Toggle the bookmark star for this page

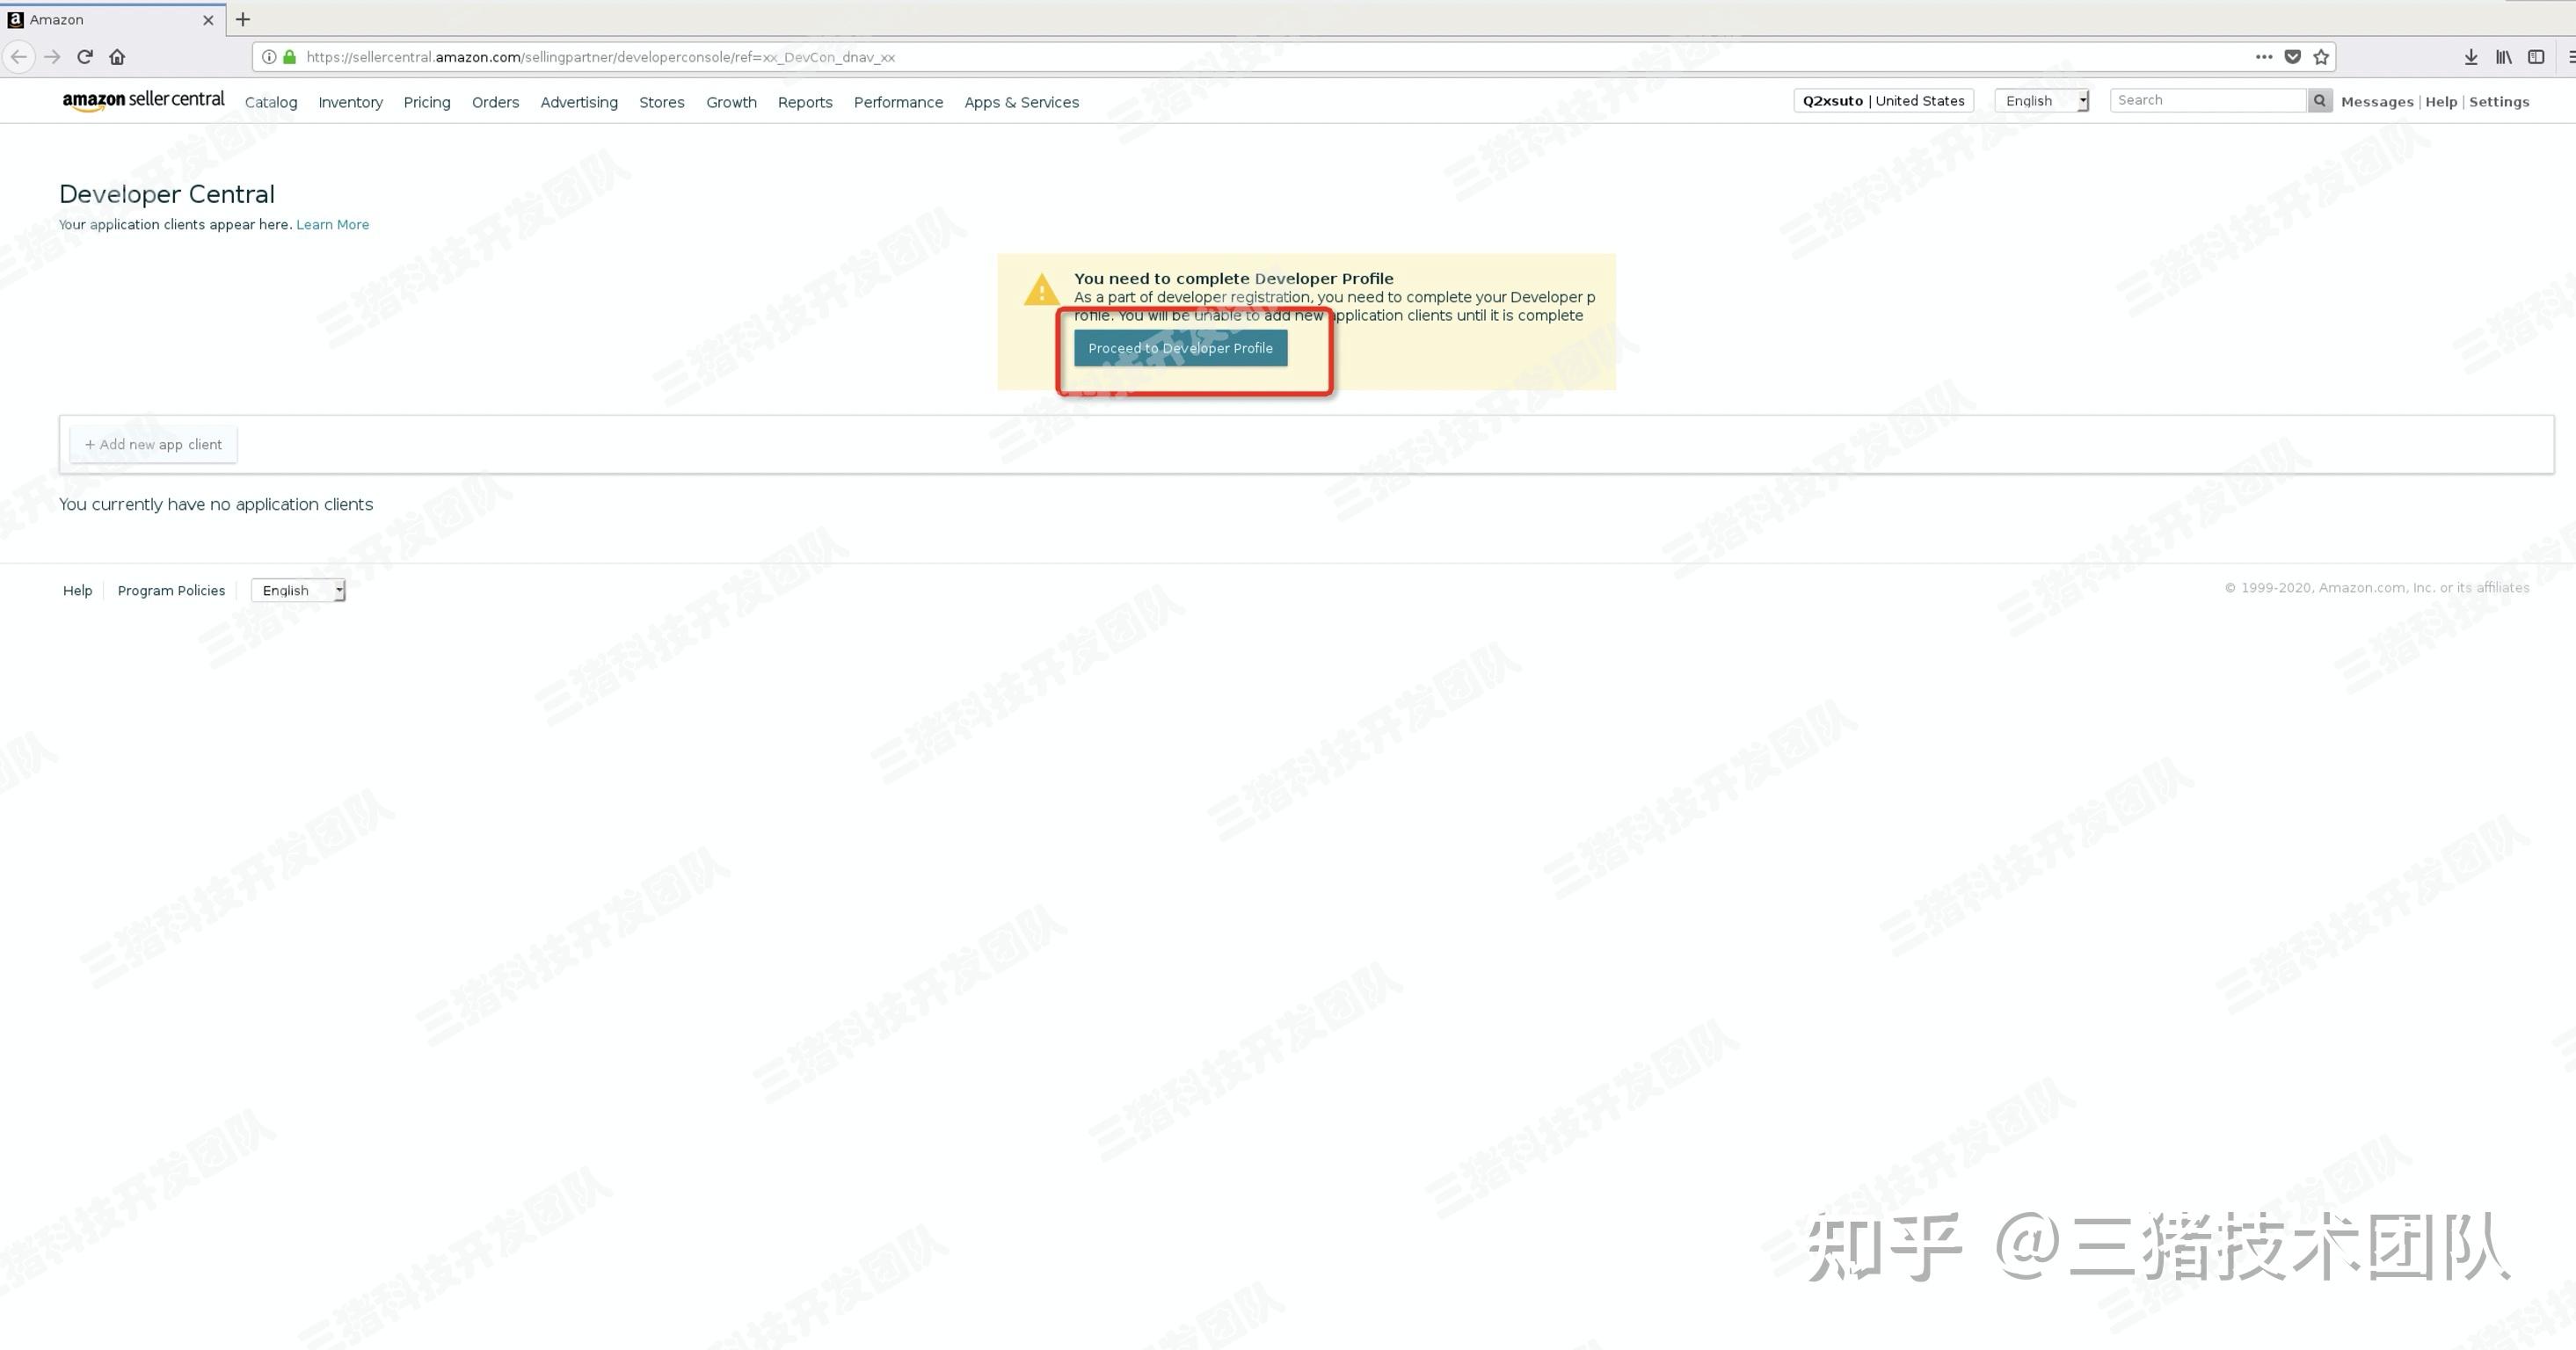click(2321, 57)
